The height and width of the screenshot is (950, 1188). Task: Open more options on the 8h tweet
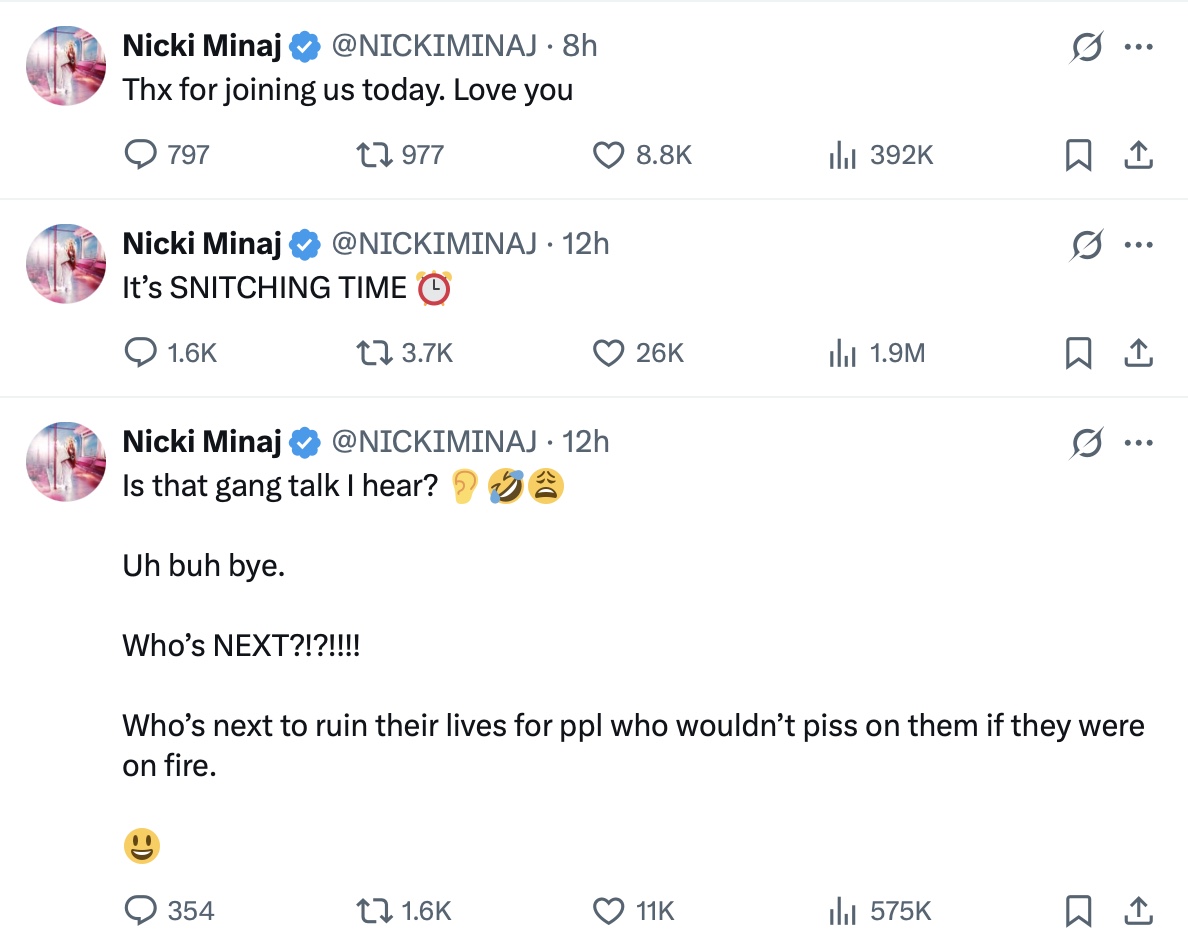(1139, 47)
